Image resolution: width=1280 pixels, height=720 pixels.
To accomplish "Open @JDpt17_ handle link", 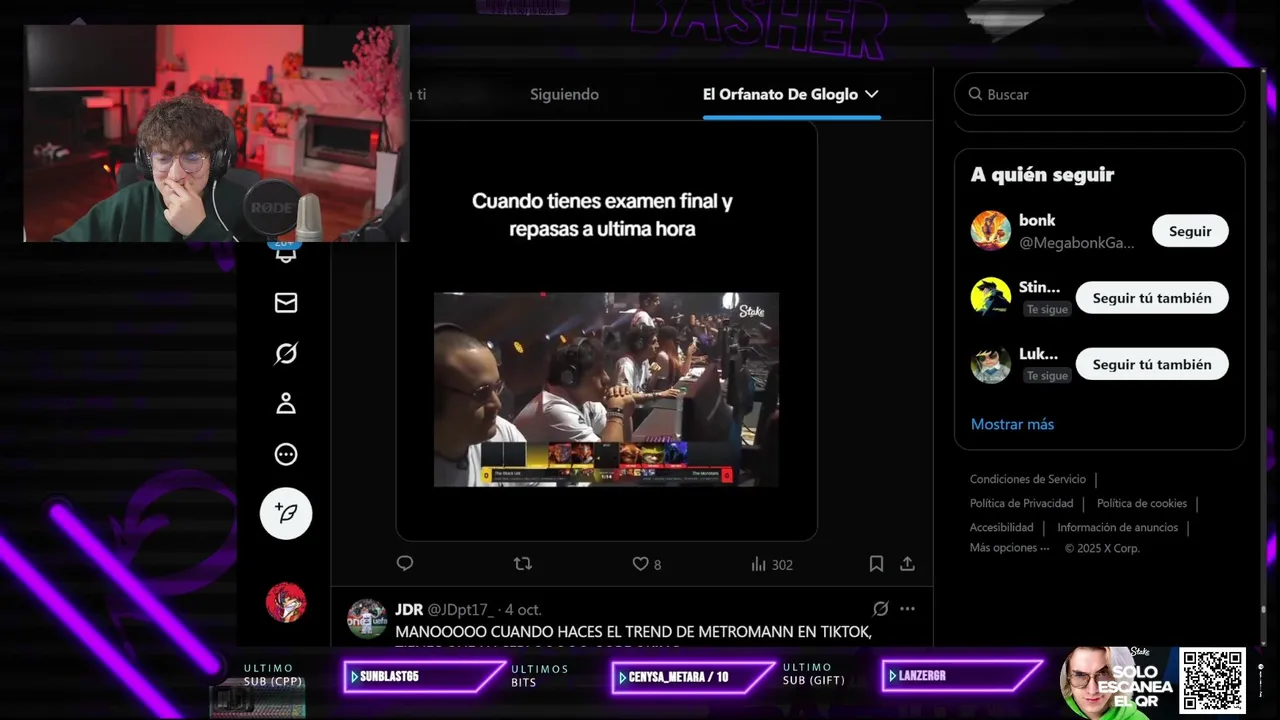I will click(x=460, y=609).
